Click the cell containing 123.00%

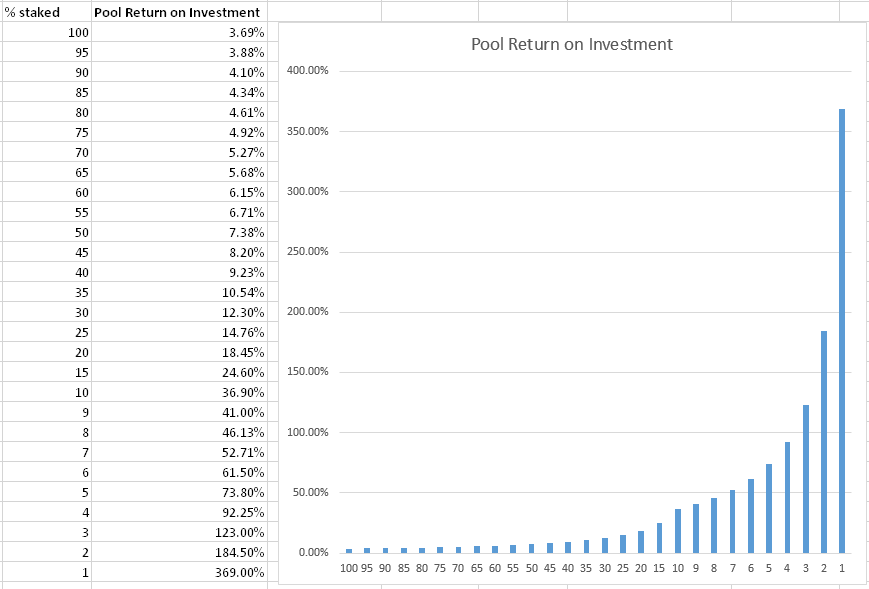click(x=180, y=532)
